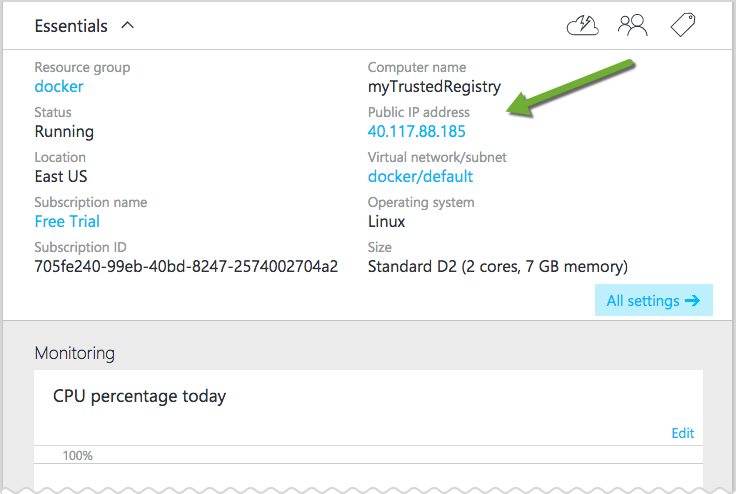Screen dimensions: 736x494
Task: Click the East US location value
Action: (61, 177)
